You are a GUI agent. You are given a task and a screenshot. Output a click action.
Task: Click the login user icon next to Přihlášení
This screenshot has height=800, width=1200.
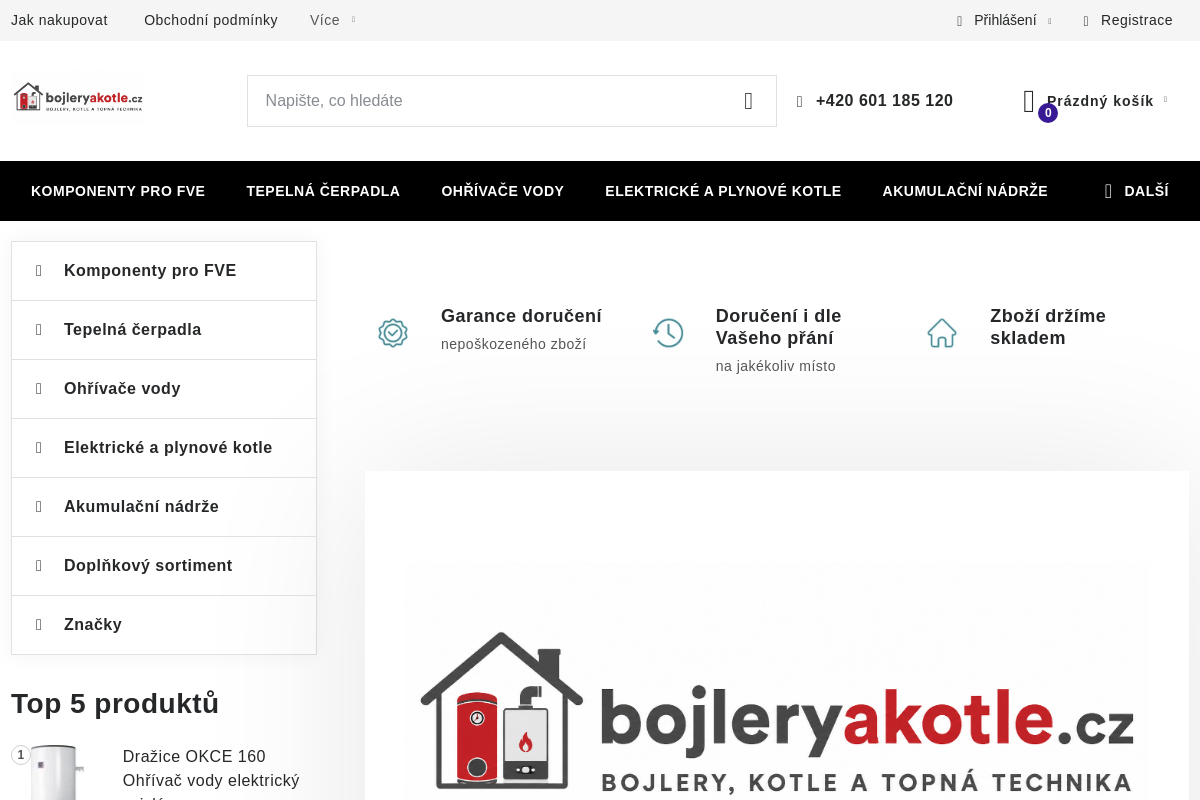[960, 21]
